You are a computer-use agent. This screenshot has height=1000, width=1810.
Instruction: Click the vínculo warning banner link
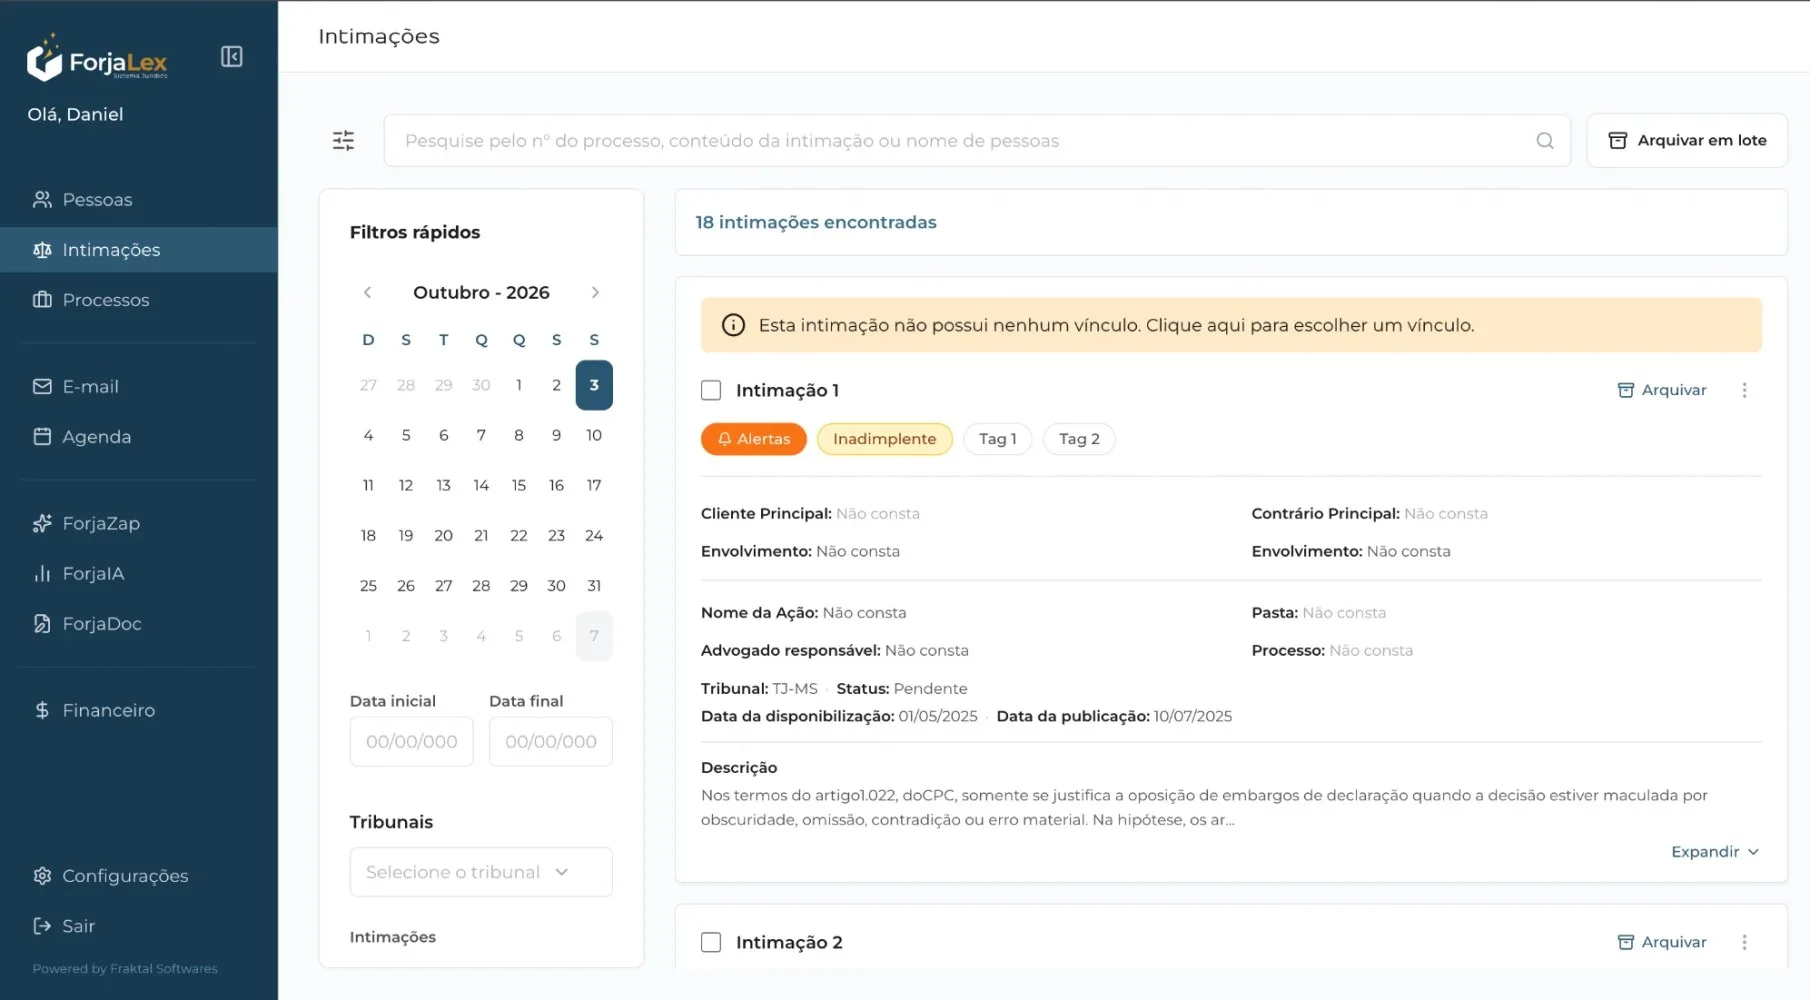[x=1231, y=325]
